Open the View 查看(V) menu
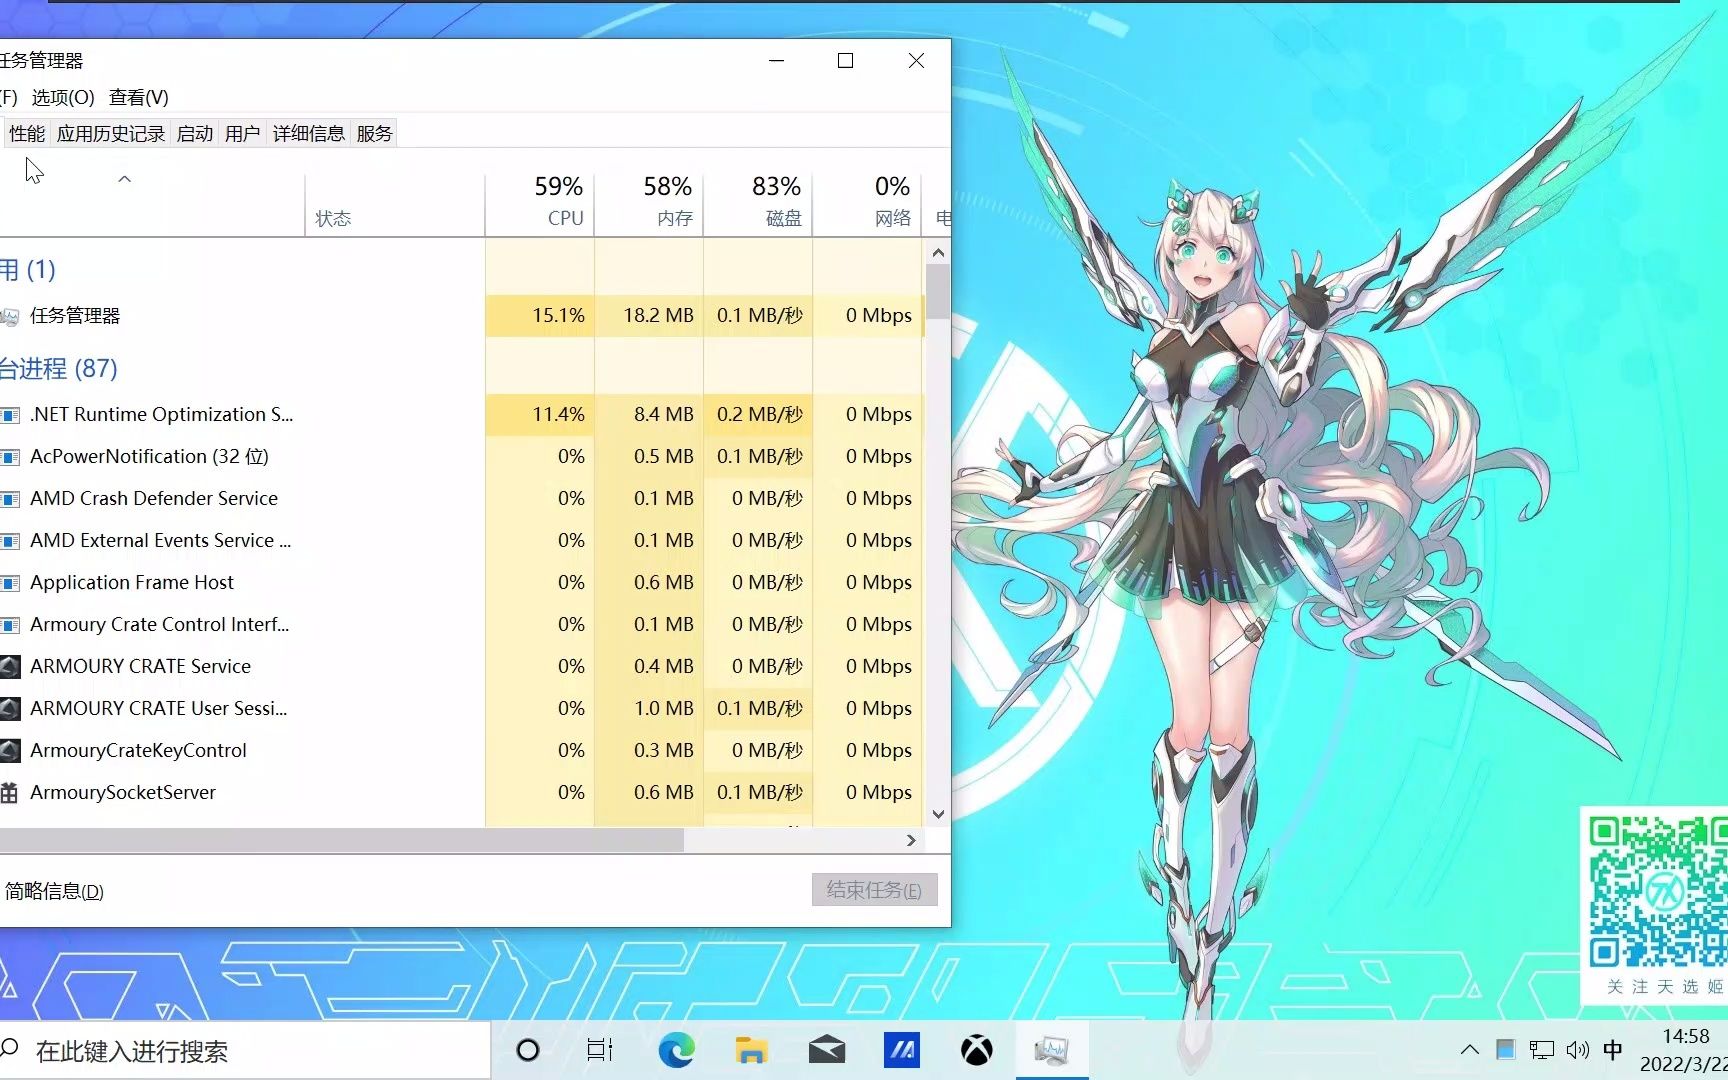Viewport: 1728px width, 1080px height. [x=139, y=97]
